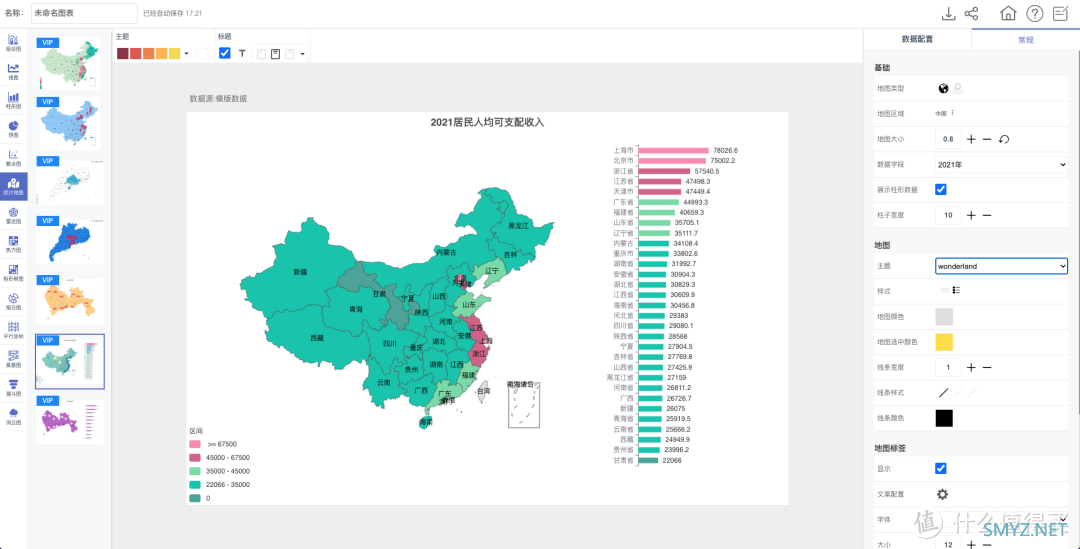This screenshot has width=1080, height=549.
Task: Open the 漏斗图 funnel chart category
Action: pyautogui.click(x=14, y=388)
